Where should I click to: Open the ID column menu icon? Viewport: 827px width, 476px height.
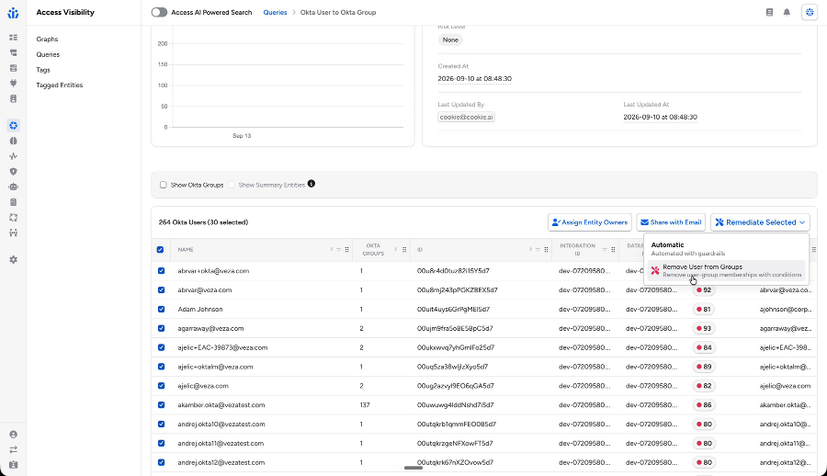pos(546,250)
